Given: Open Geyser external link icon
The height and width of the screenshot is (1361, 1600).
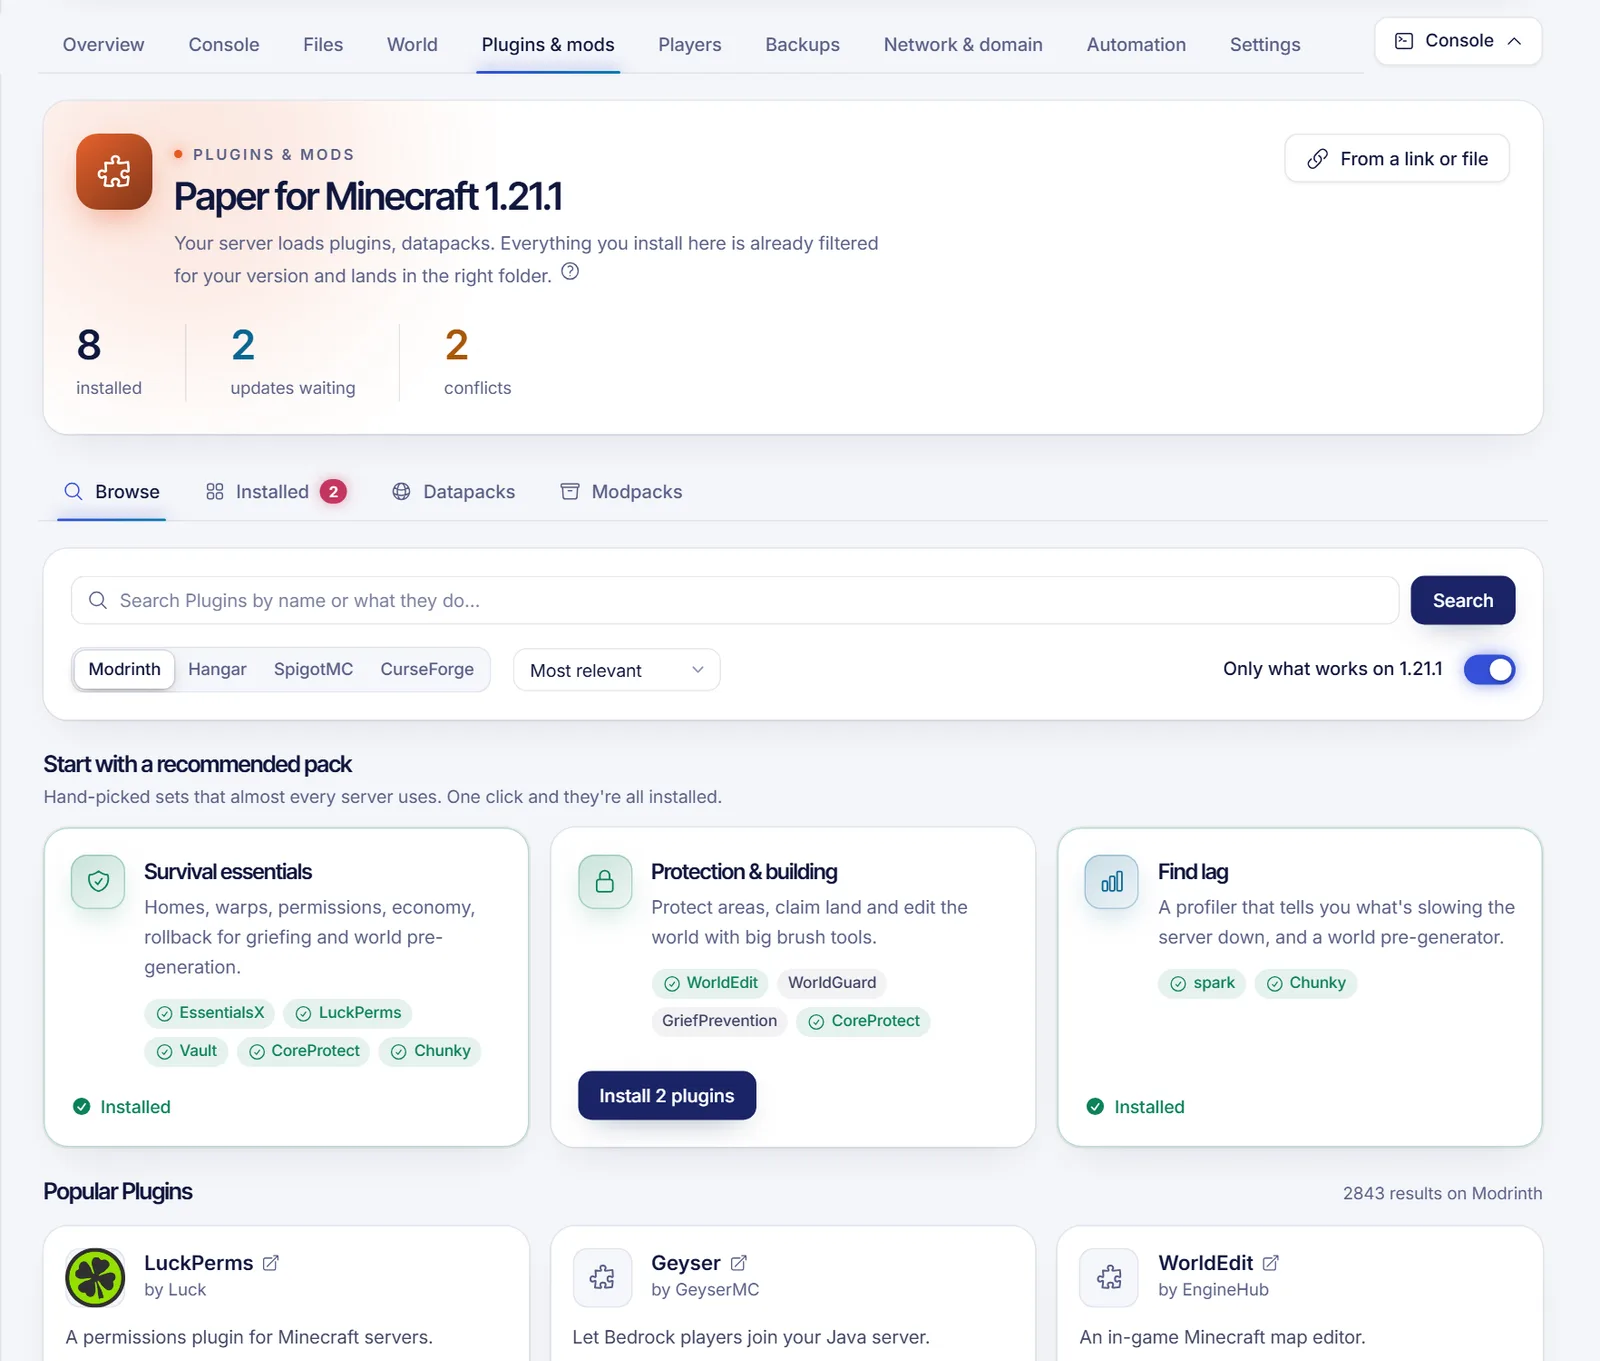Looking at the screenshot, I should 739,1263.
